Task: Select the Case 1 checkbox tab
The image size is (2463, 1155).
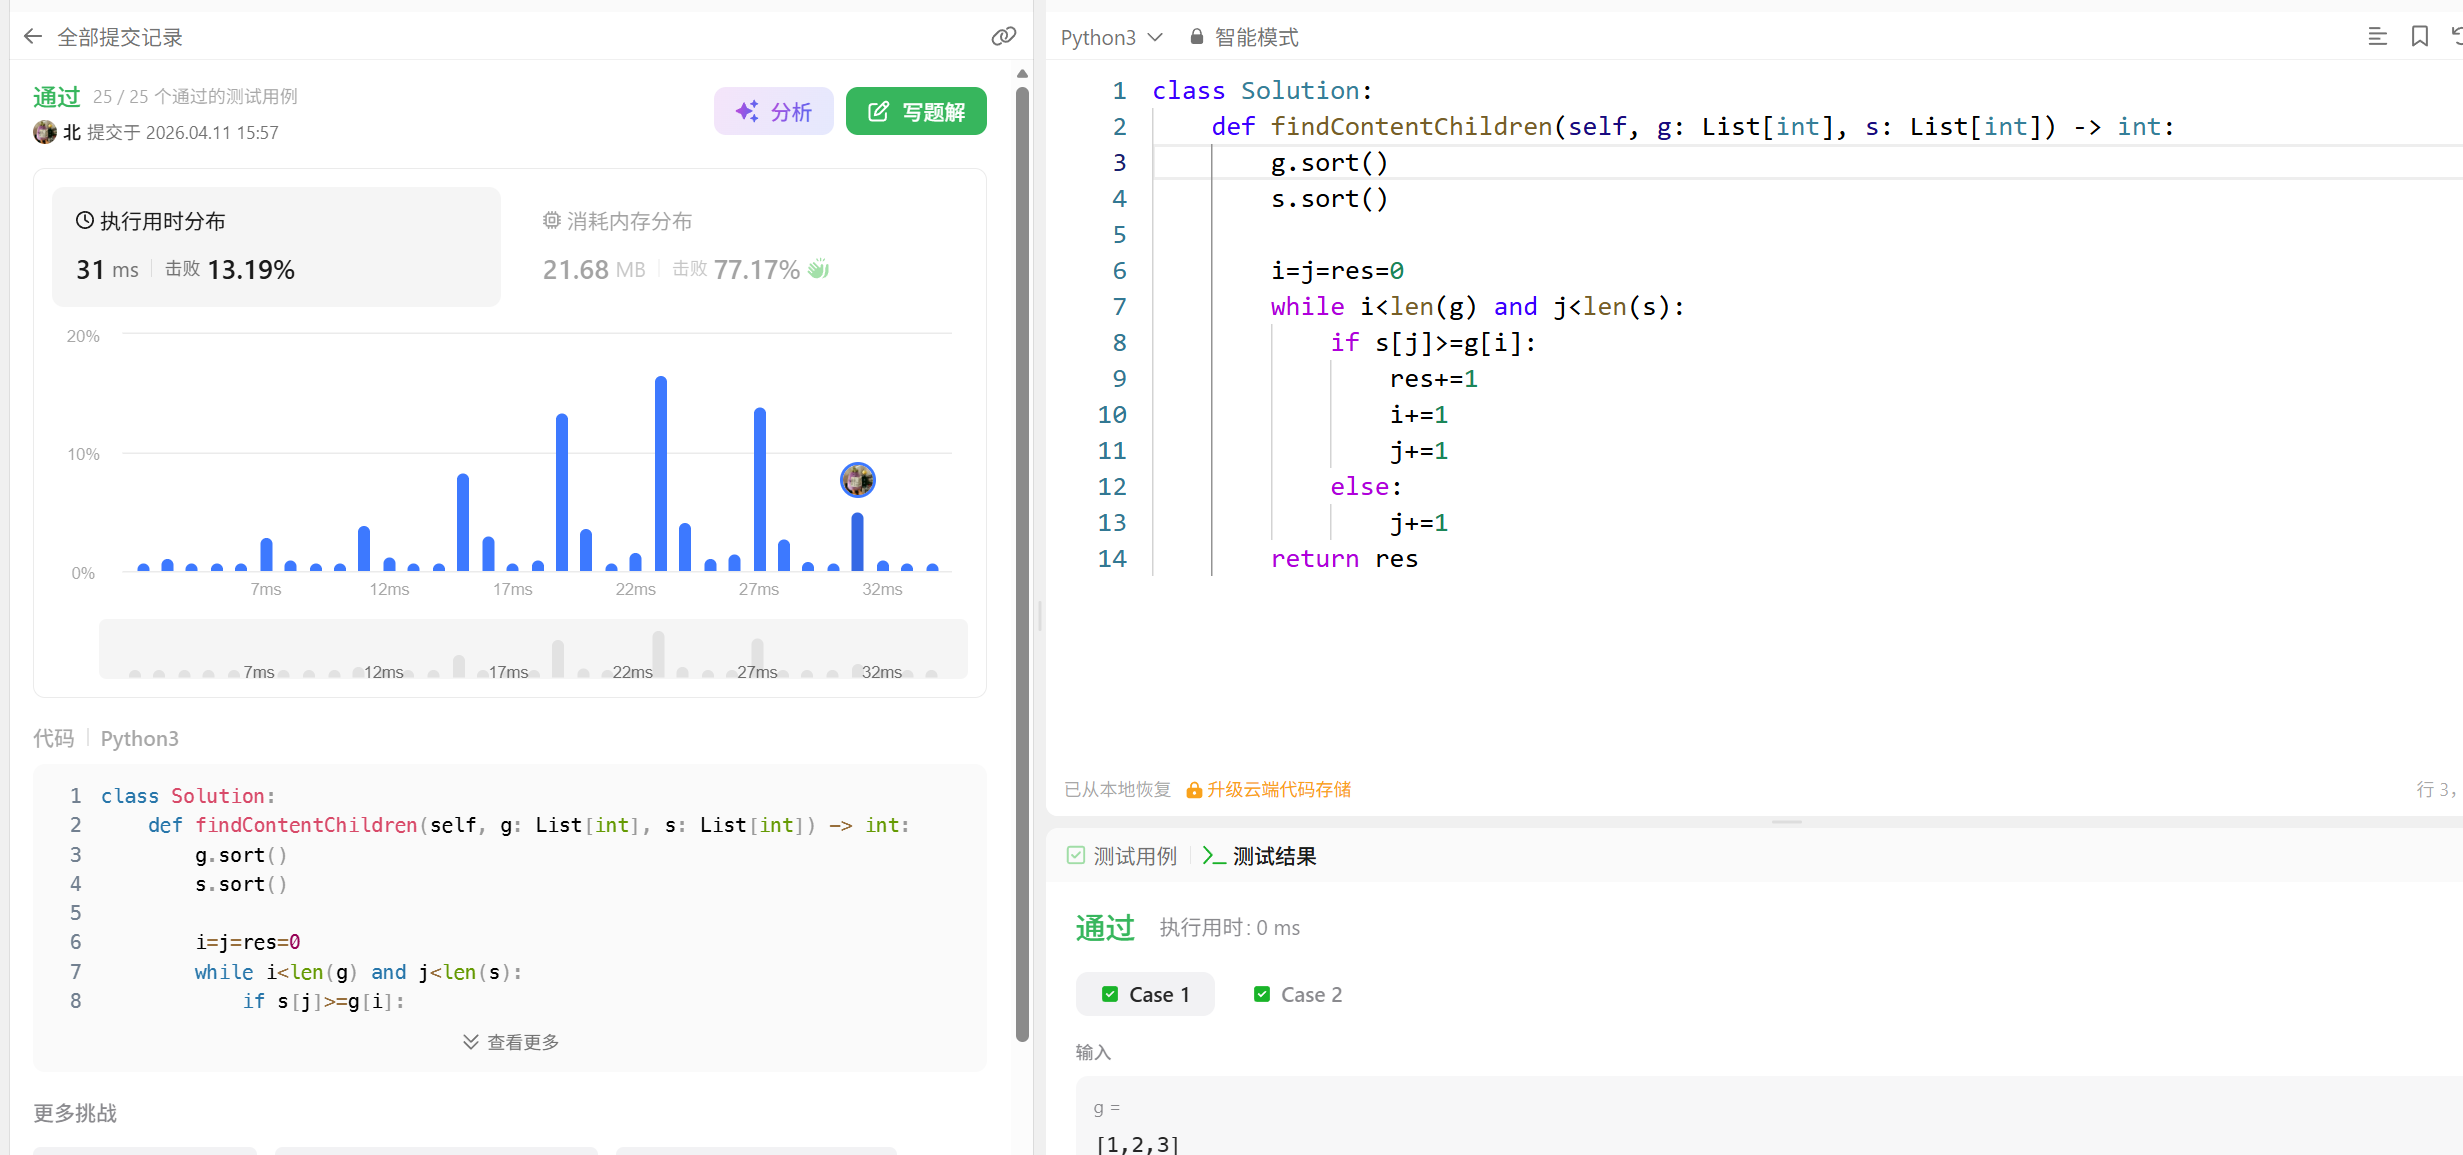Action: [1145, 994]
